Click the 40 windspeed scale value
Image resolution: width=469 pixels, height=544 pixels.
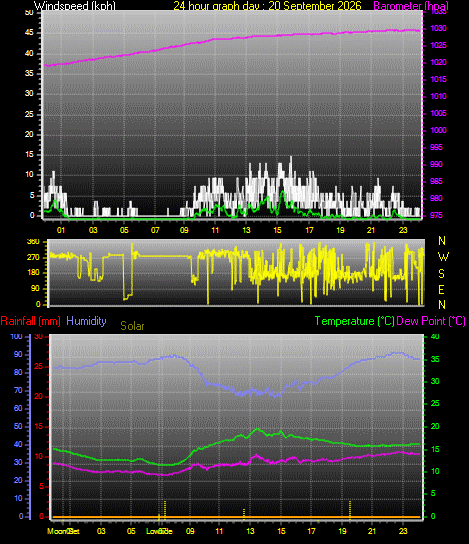[x=29, y=53]
